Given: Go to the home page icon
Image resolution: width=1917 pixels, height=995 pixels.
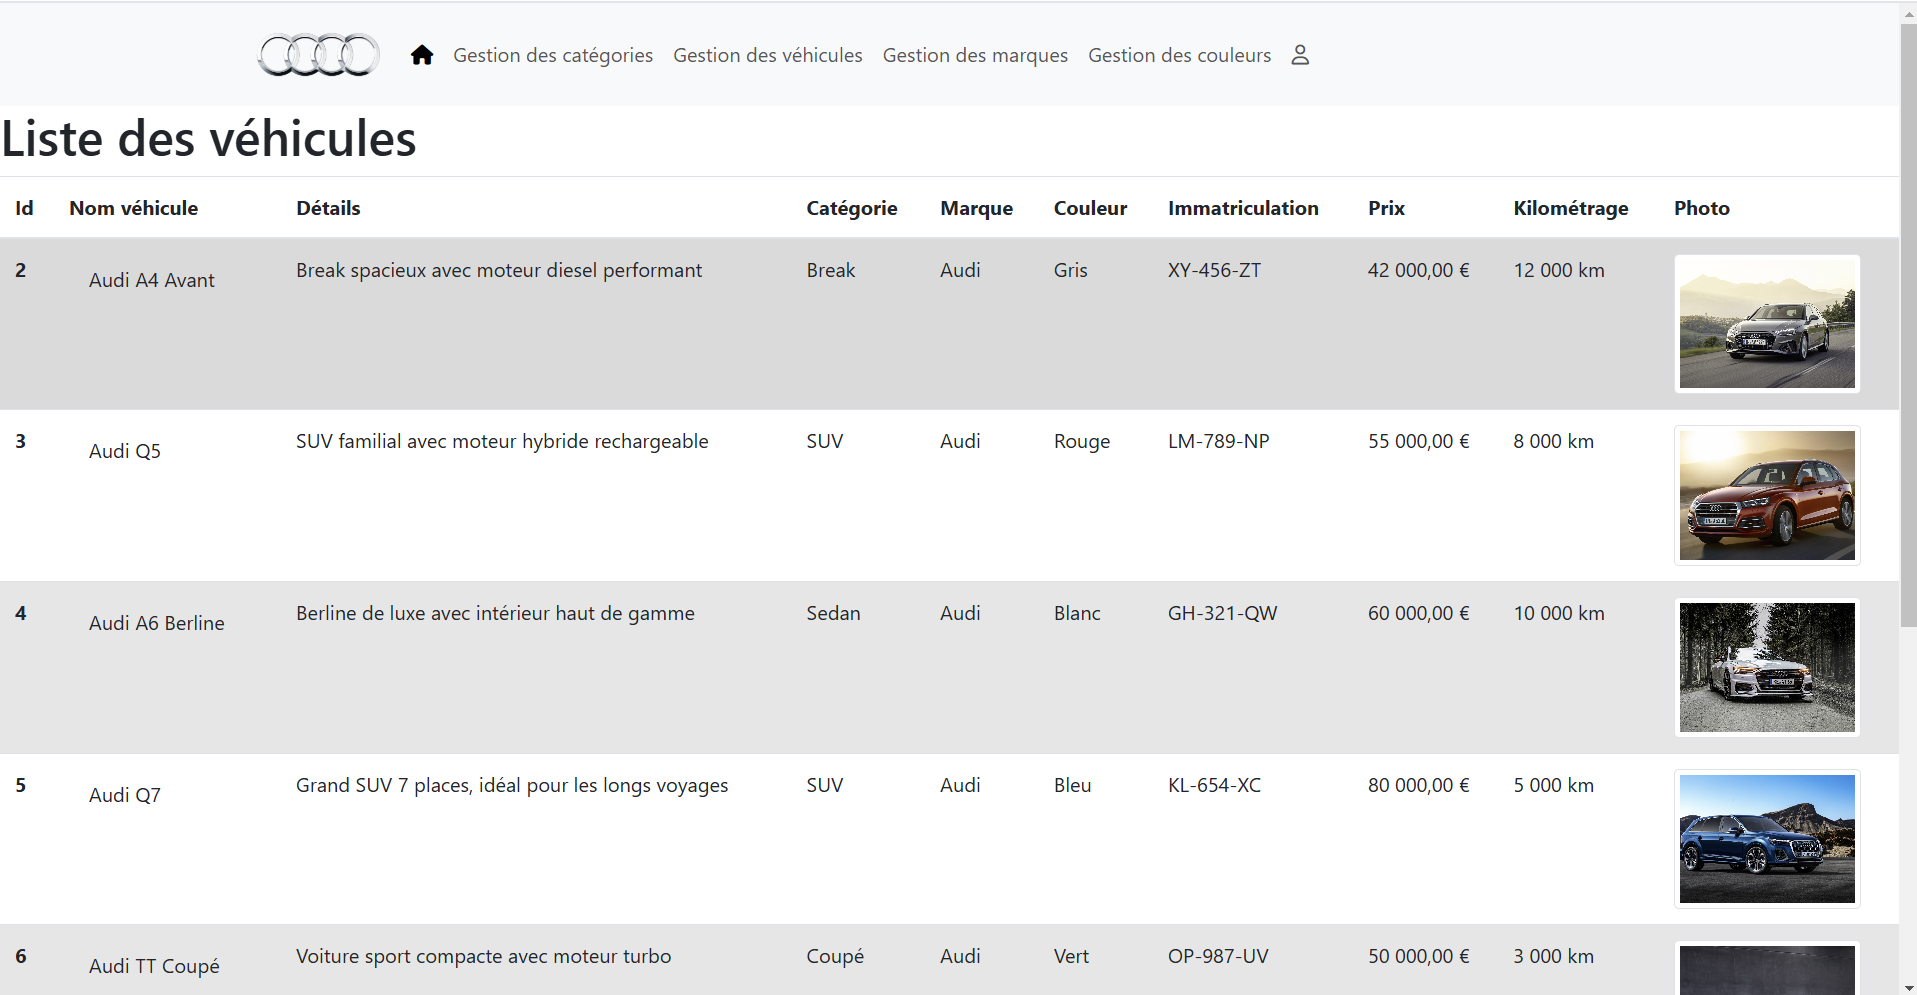Looking at the screenshot, I should pyautogui.click(x=422, y=55).
